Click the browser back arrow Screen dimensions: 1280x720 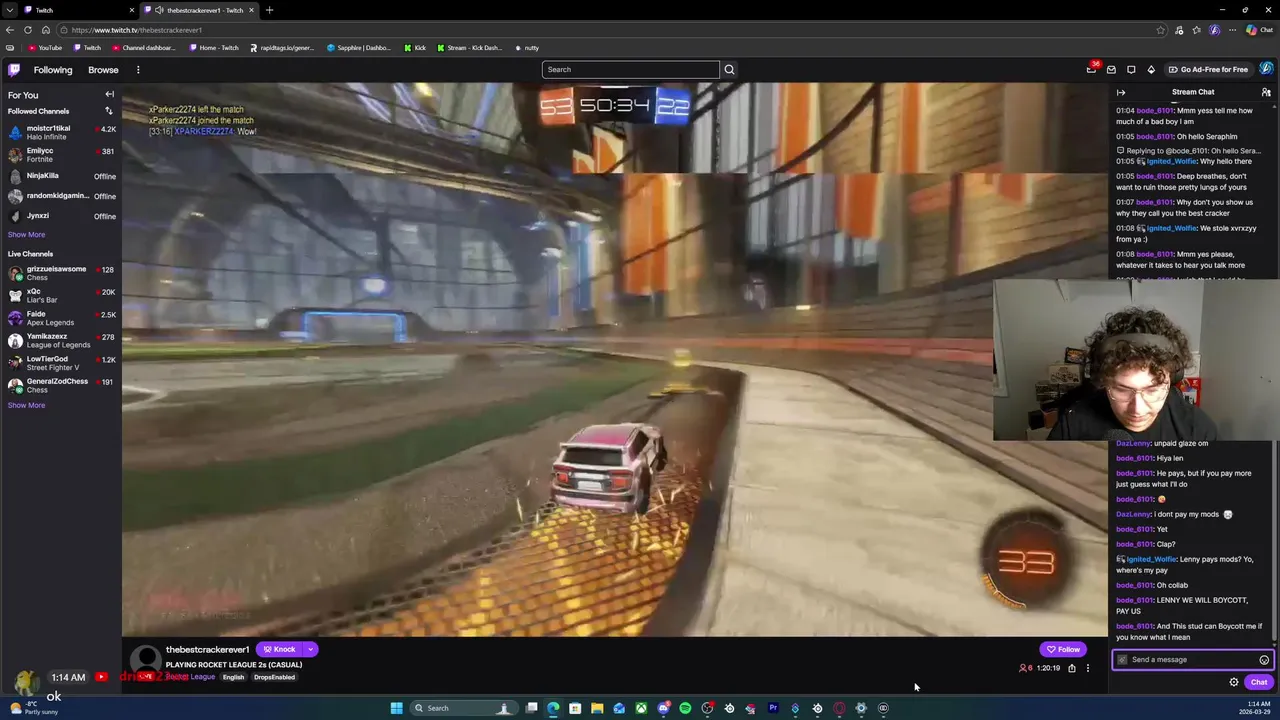pos(10,30)
